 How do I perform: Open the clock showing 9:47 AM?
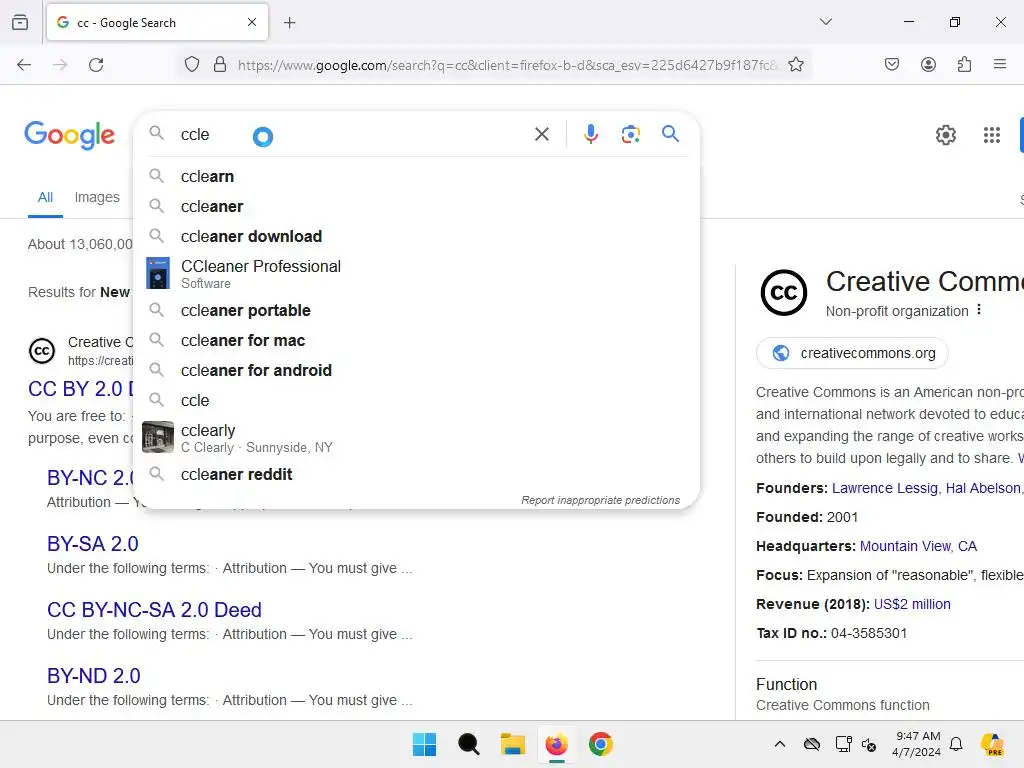[917, 744]
